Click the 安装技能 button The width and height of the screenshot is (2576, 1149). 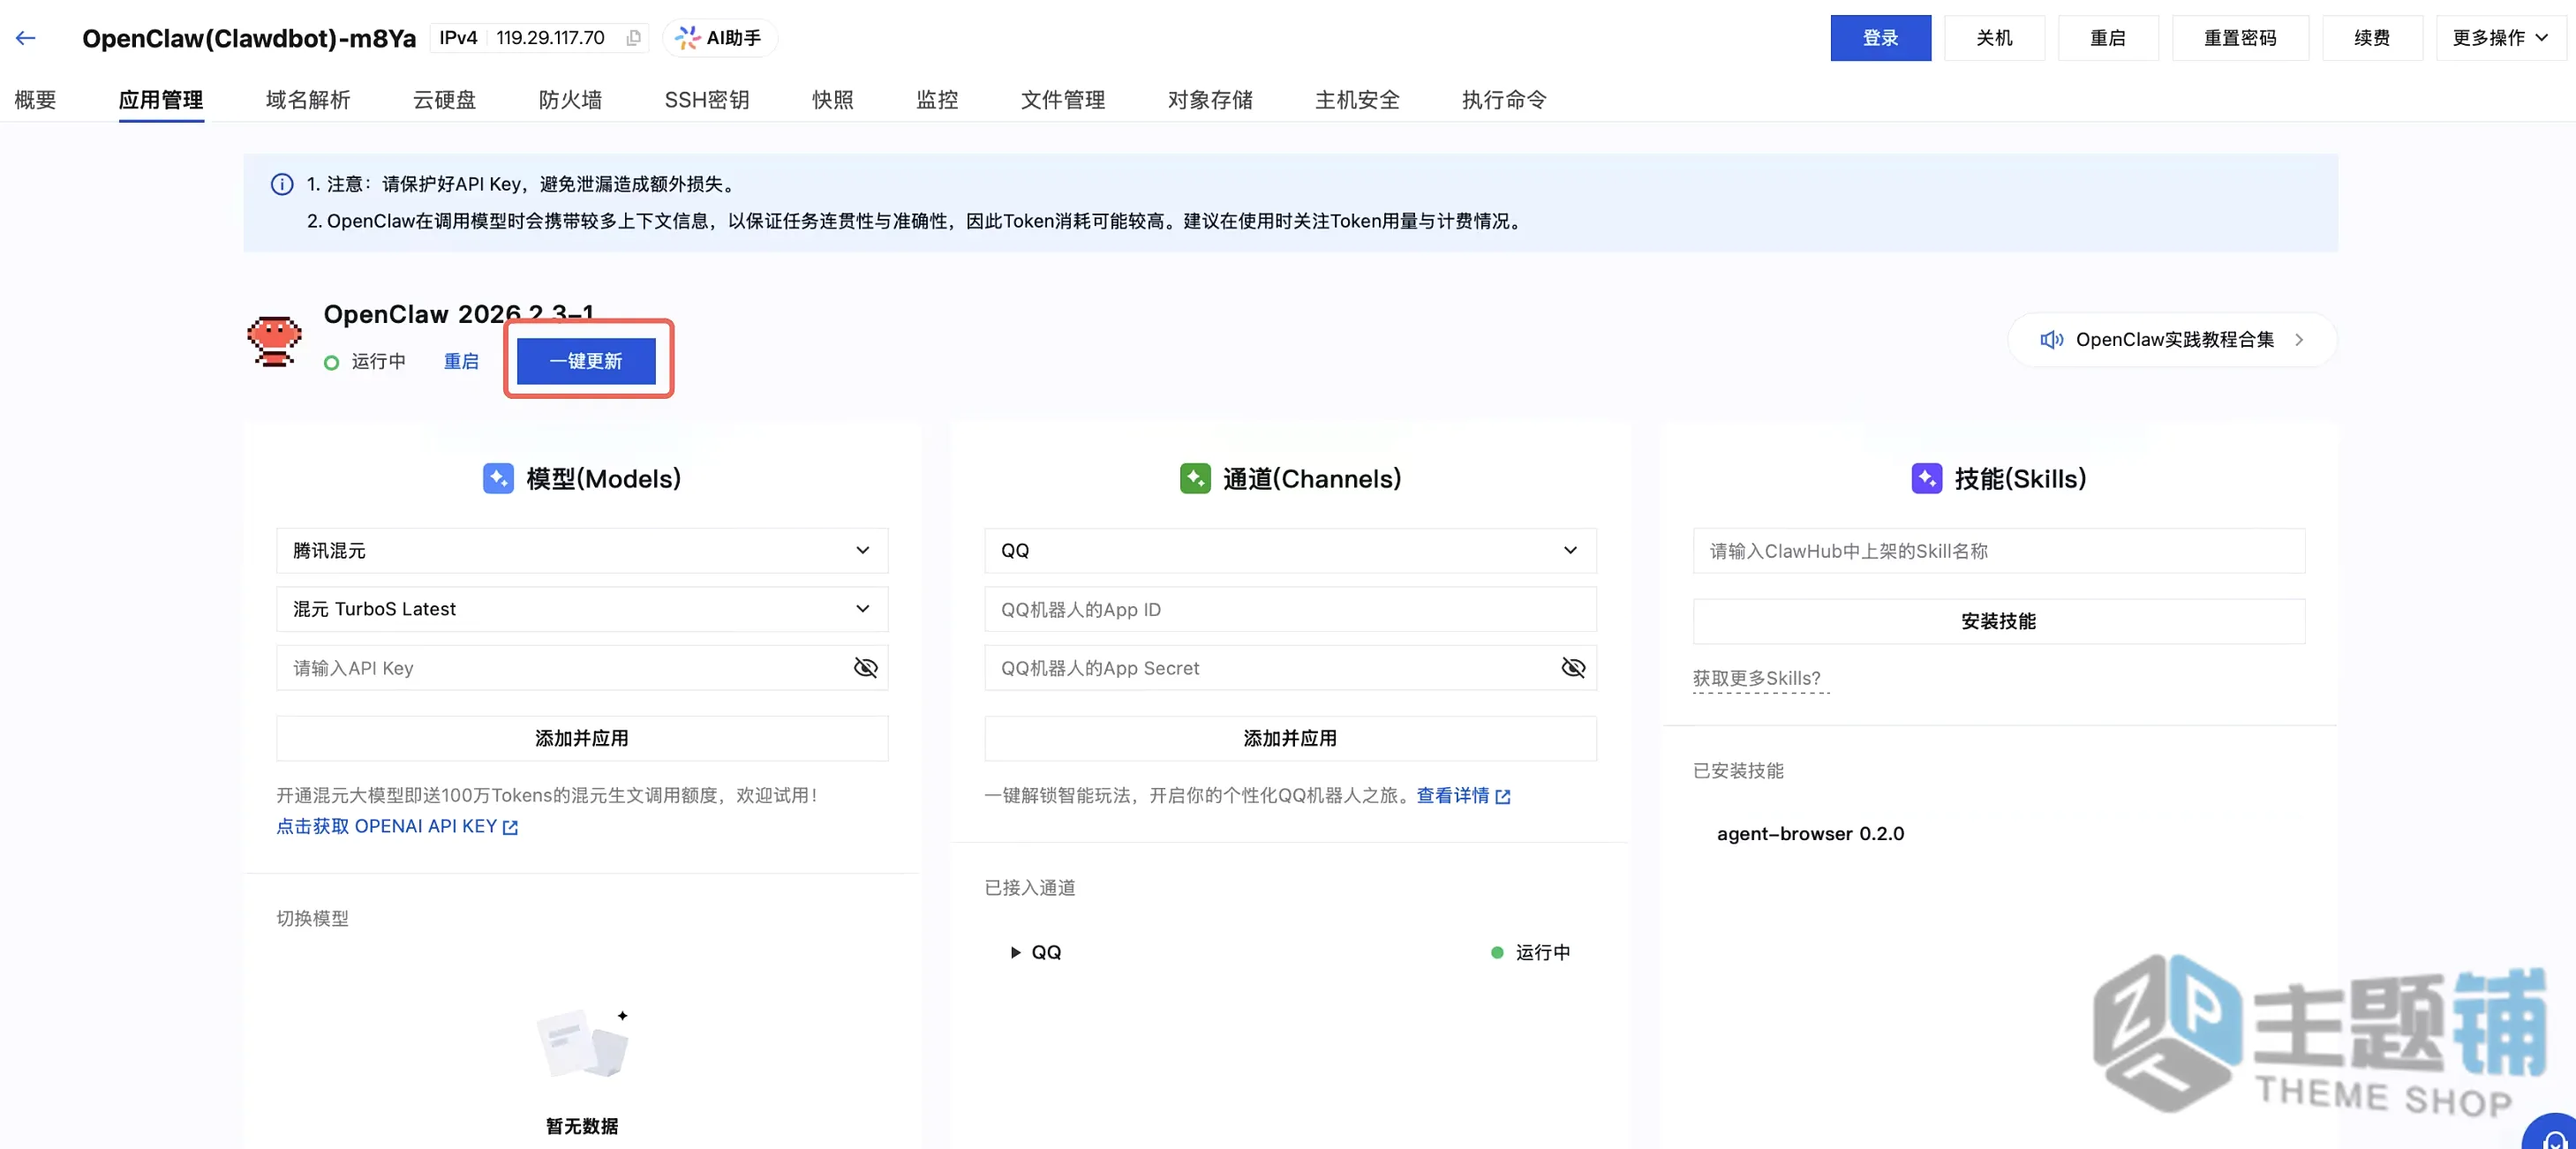coord(1998,622)
